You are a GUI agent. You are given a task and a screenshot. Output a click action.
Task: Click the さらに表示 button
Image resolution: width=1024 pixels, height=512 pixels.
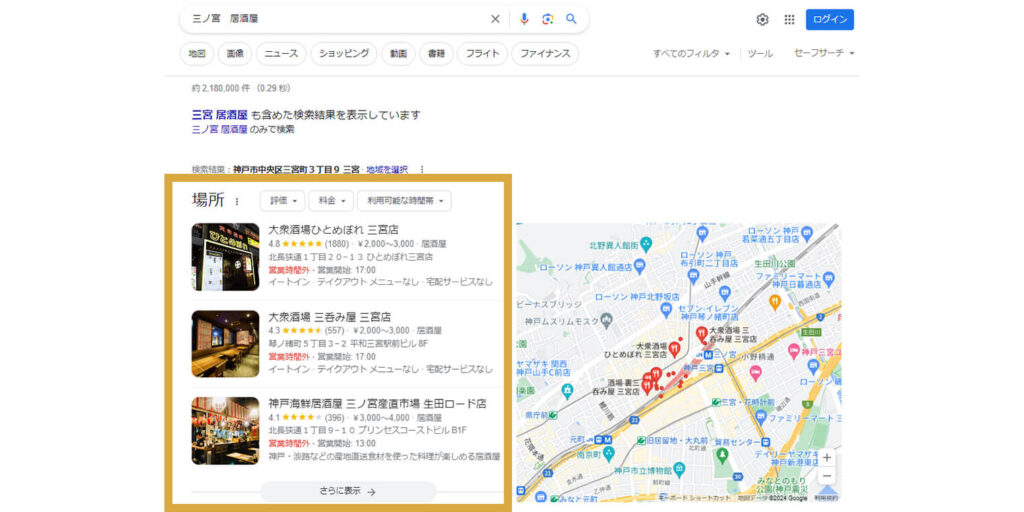tap(348, 492)
